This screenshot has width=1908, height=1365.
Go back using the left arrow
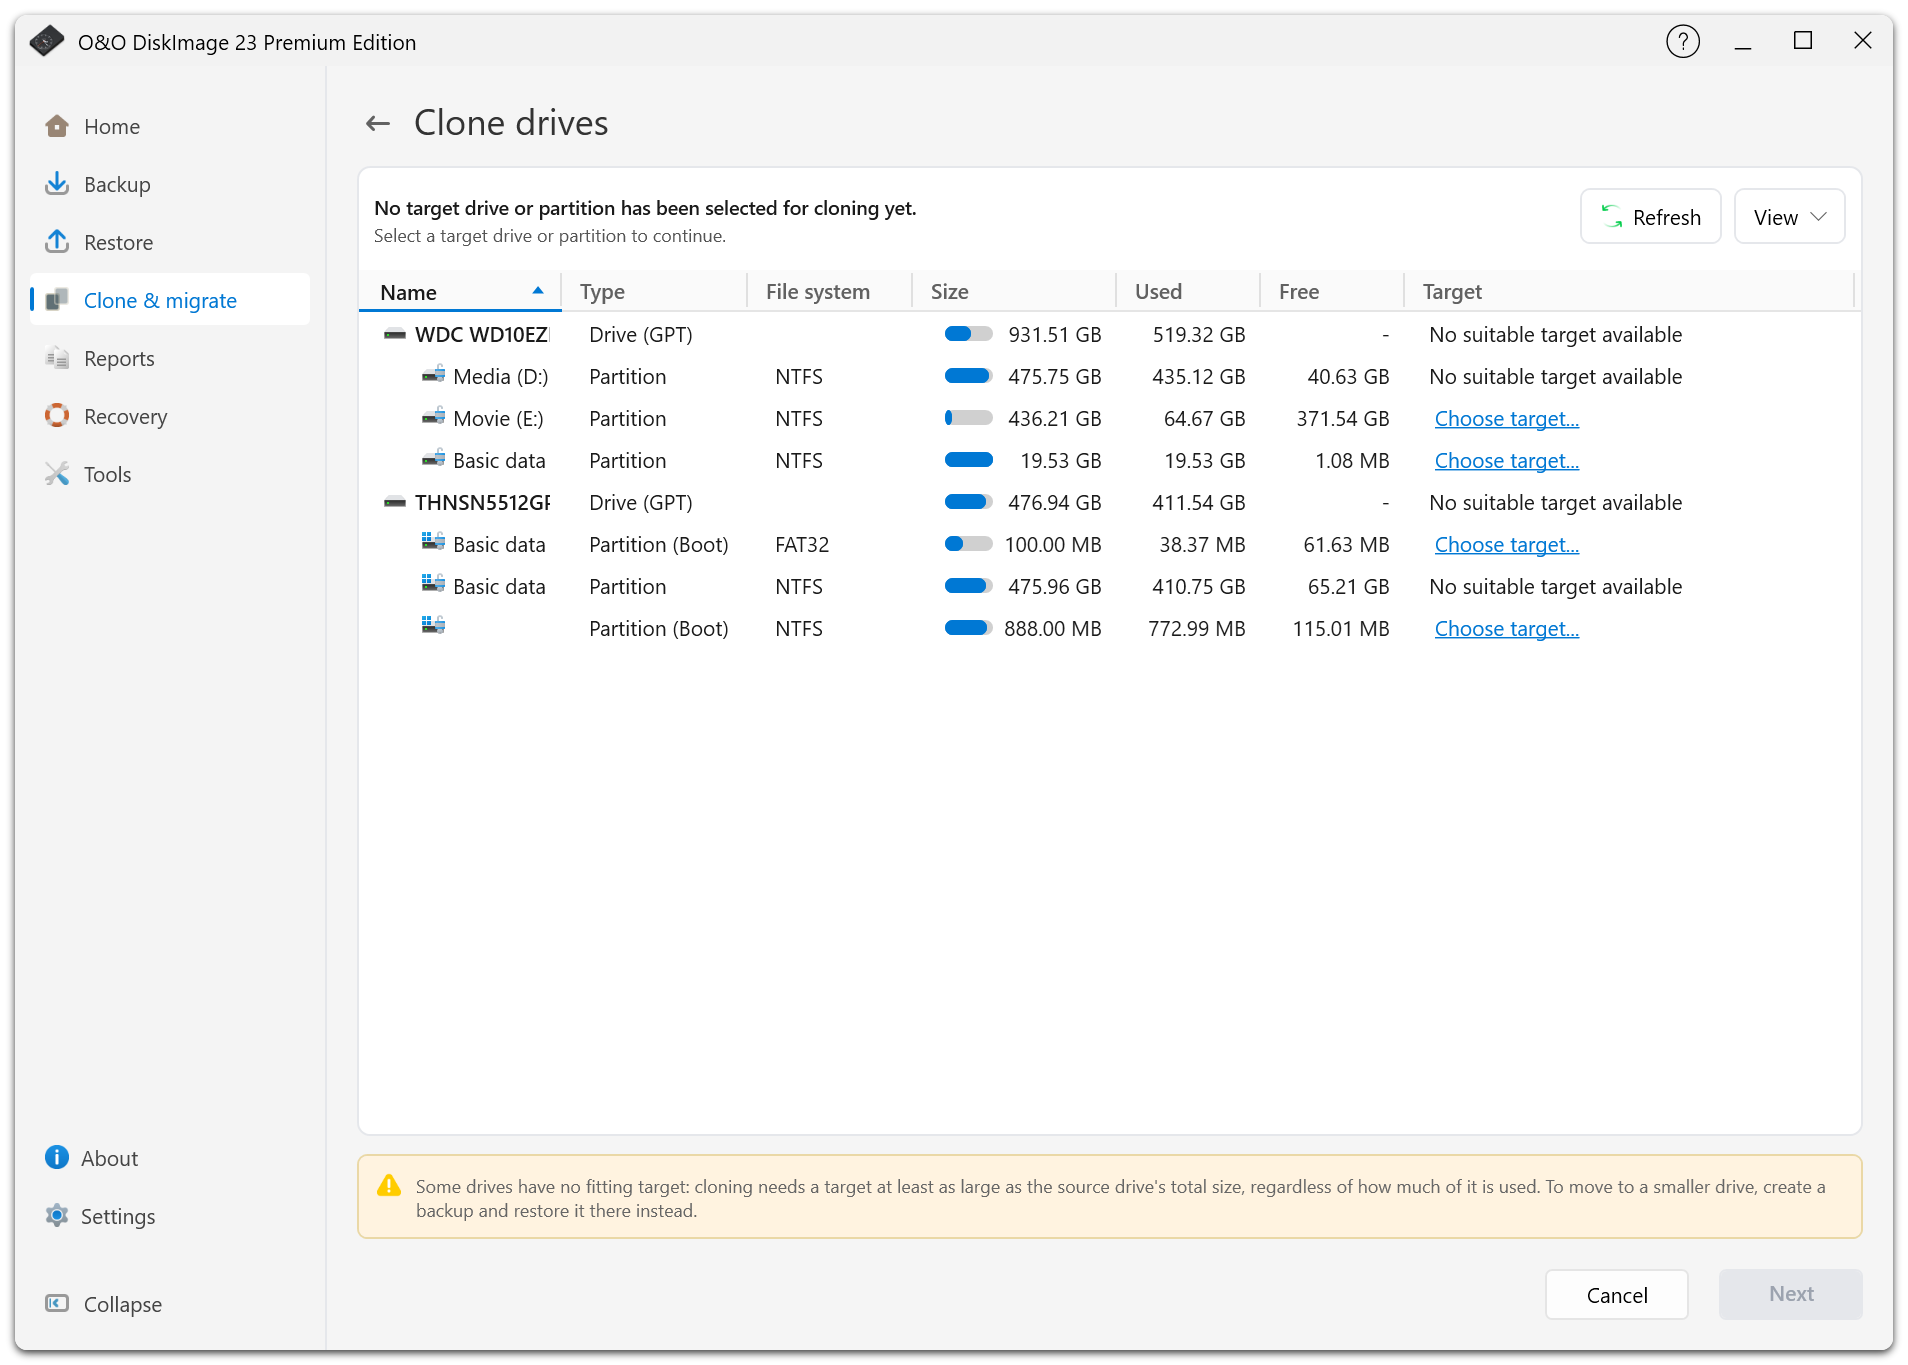(x=378, y=123)
